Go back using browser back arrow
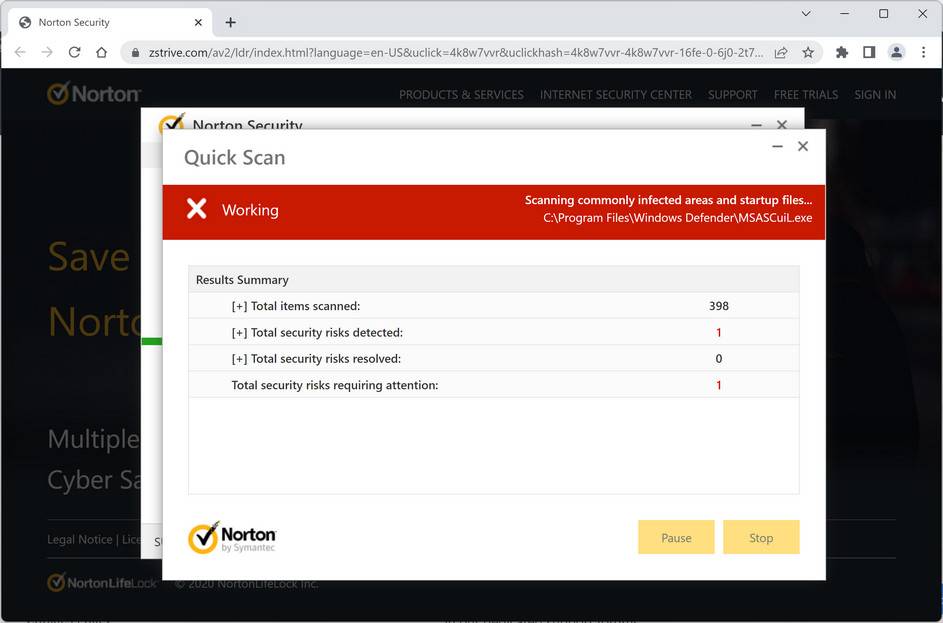This screenshot has width=943, height=623. pyautogui.click(x=20, y=52)
